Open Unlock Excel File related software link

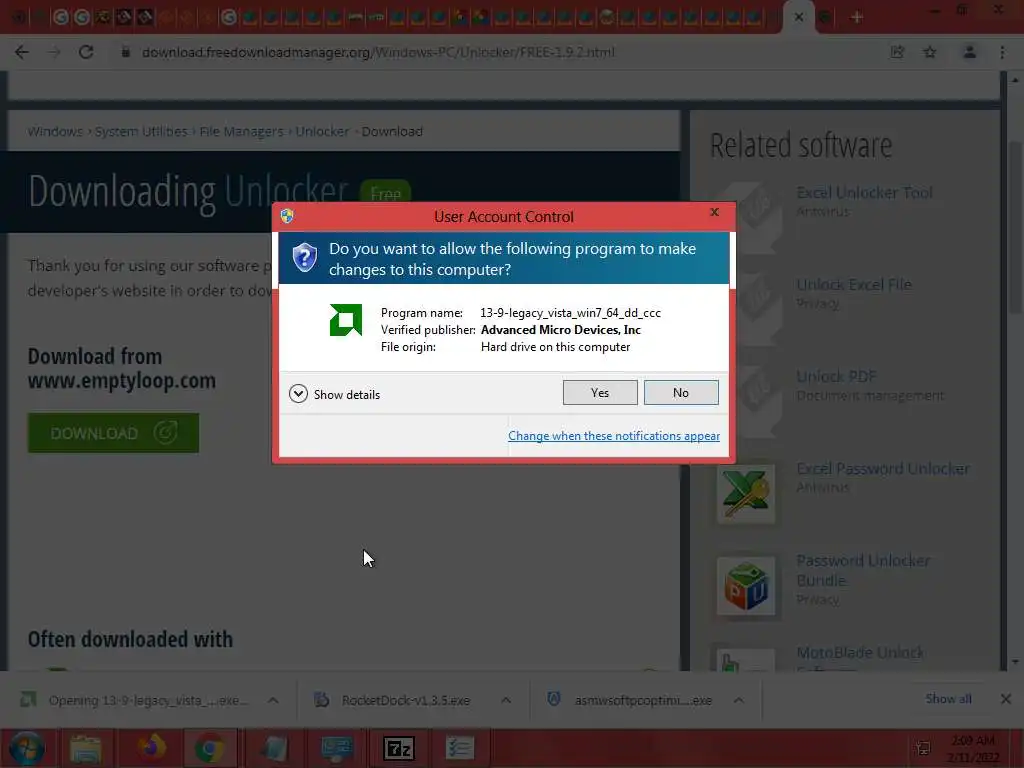[x=854, y=285]
